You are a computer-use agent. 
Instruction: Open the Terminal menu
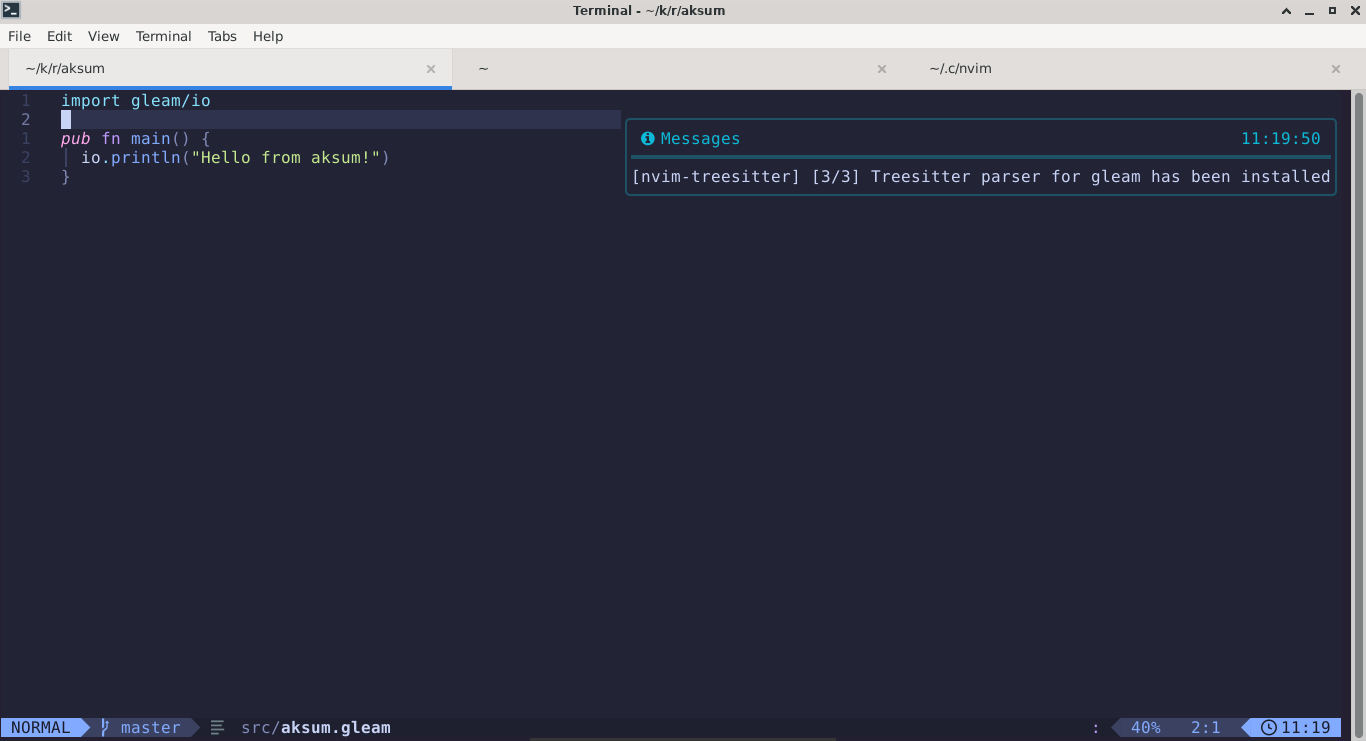pyautogui.click(x=163, y=36)
